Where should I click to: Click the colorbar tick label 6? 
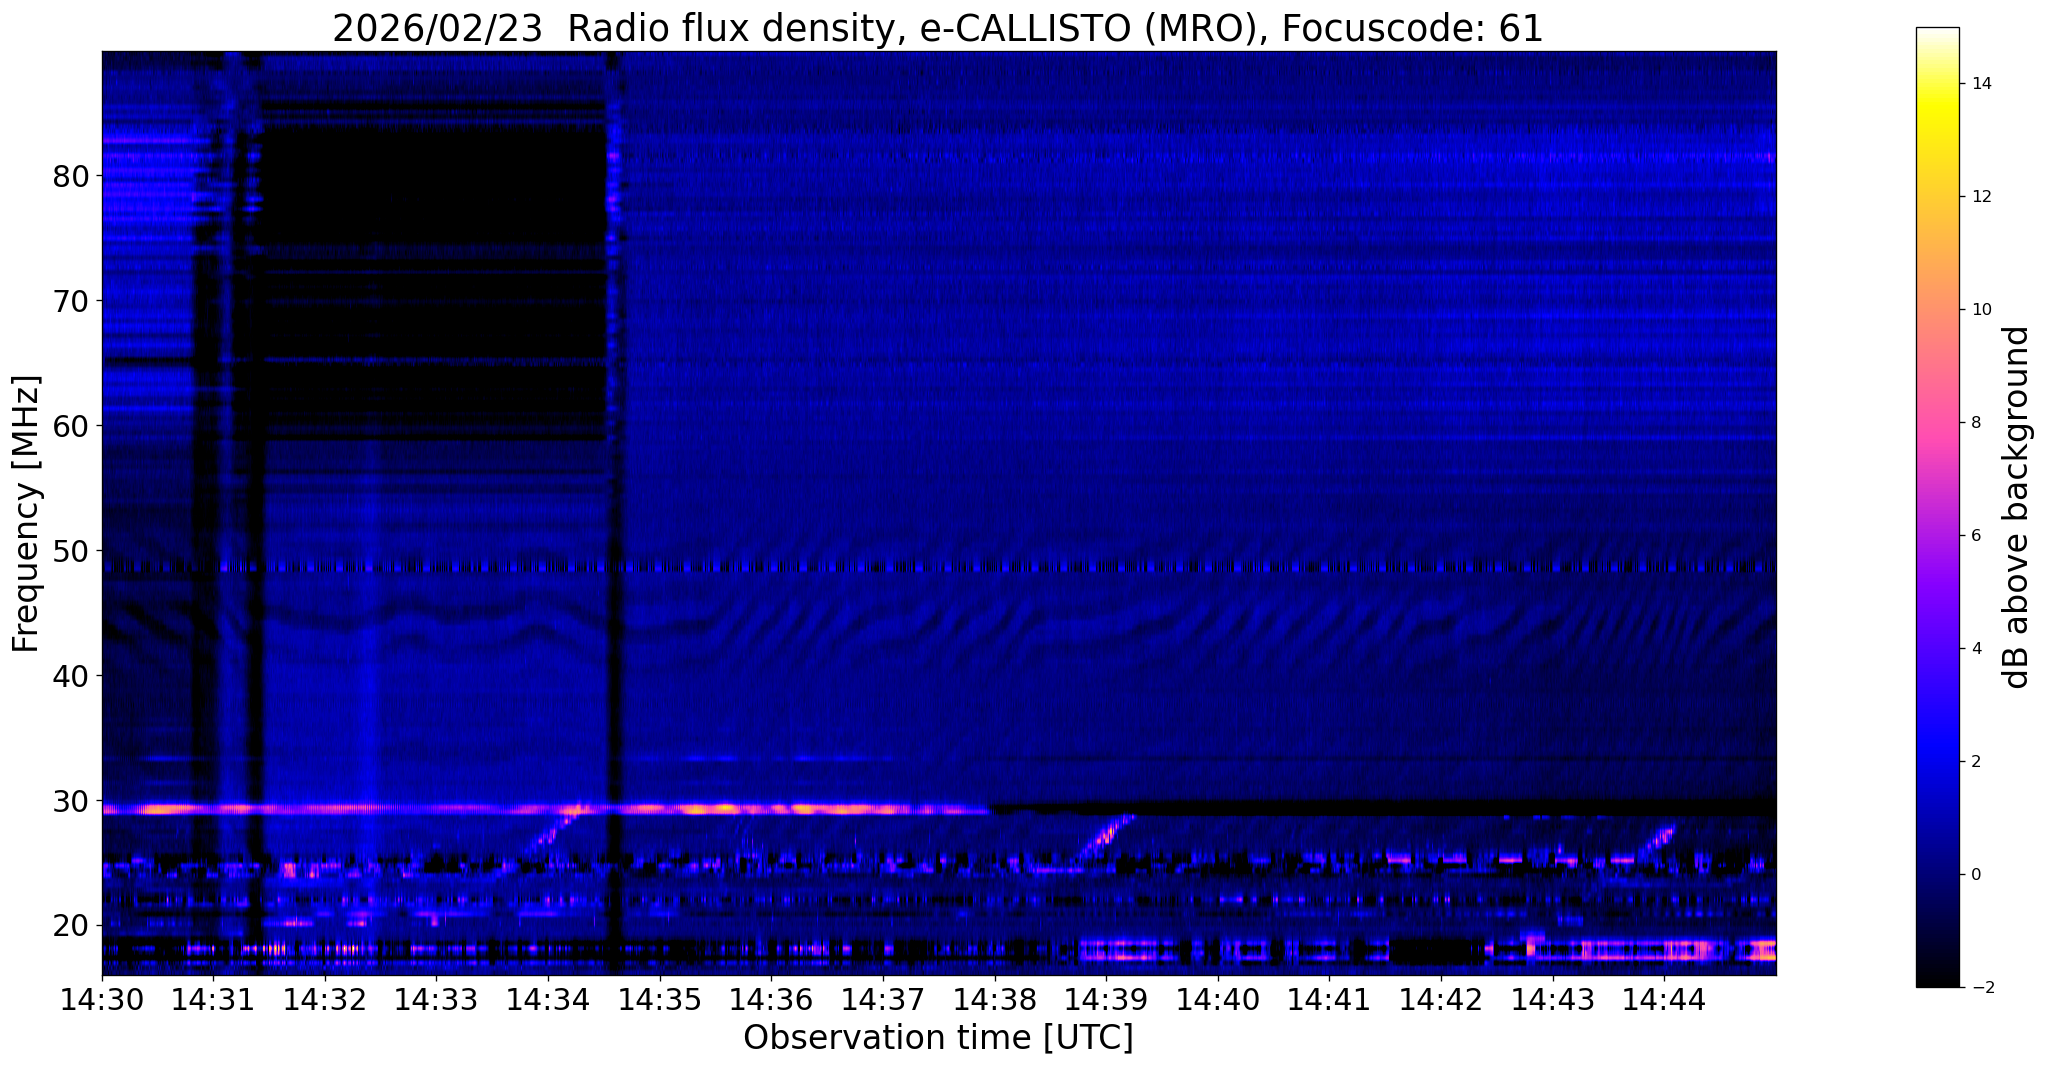click(x=1975, y=536)
